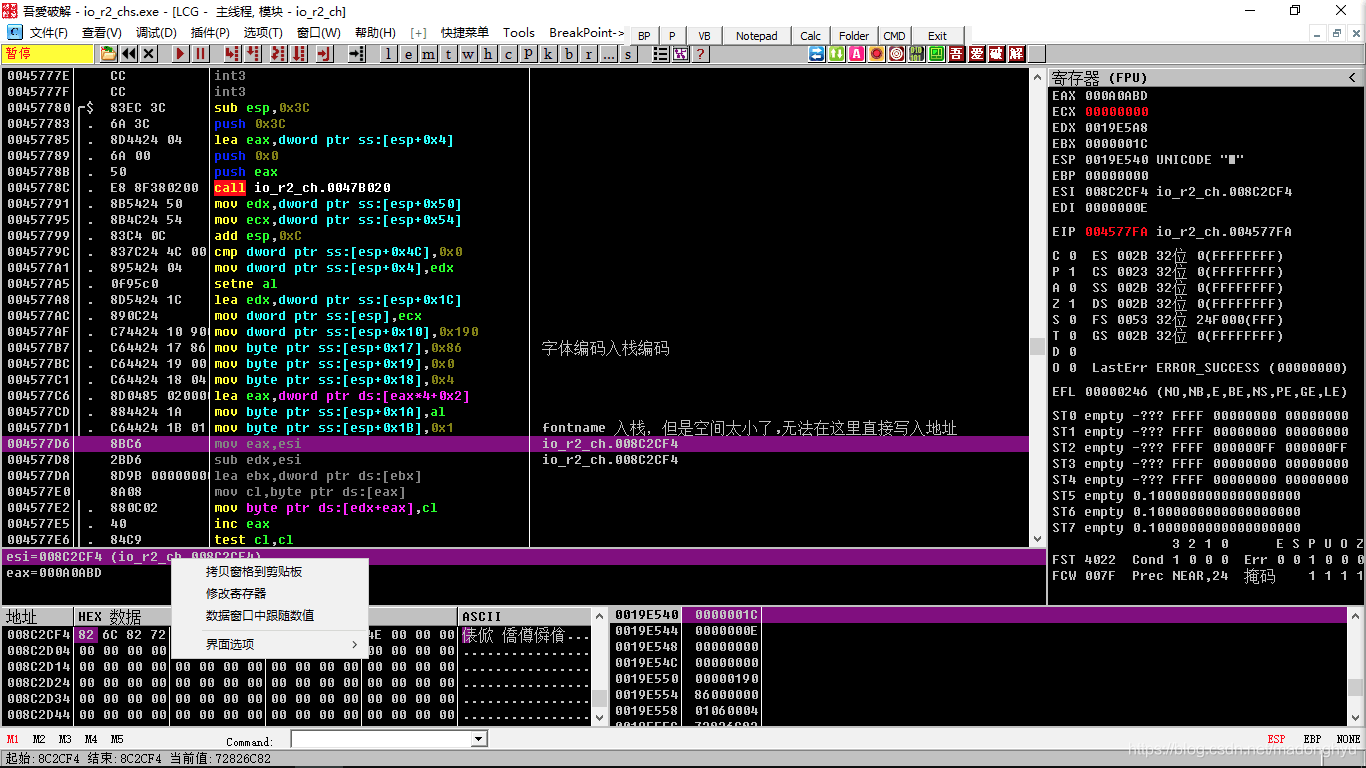Image resolution: width=1366 pixels, height=768 pixels.
Task: Click the red '破' toolbar icon
Action: (996, 54)
